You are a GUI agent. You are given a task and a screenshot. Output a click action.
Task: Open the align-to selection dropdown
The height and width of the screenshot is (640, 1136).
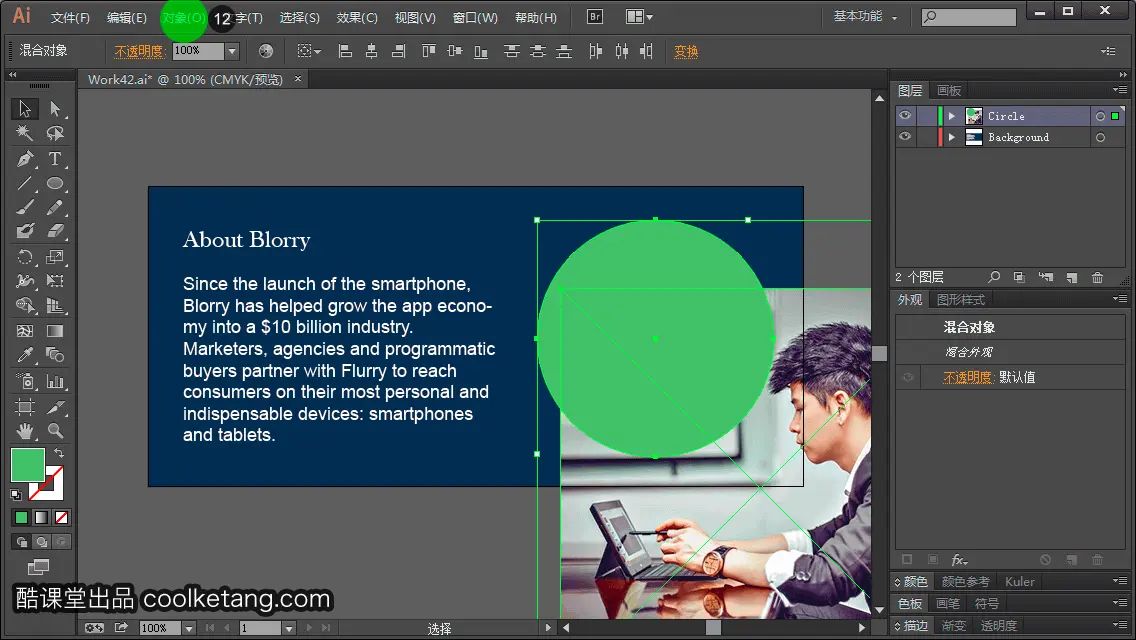[x=309, y=51]
